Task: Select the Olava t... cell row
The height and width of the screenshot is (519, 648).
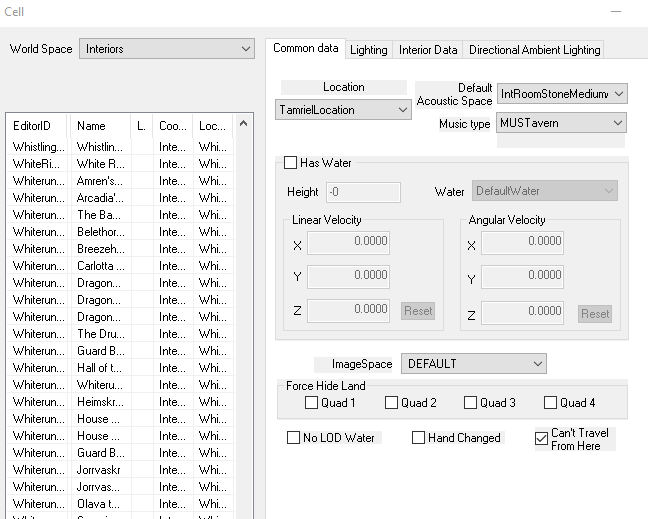Action: [x=120, y=503]
